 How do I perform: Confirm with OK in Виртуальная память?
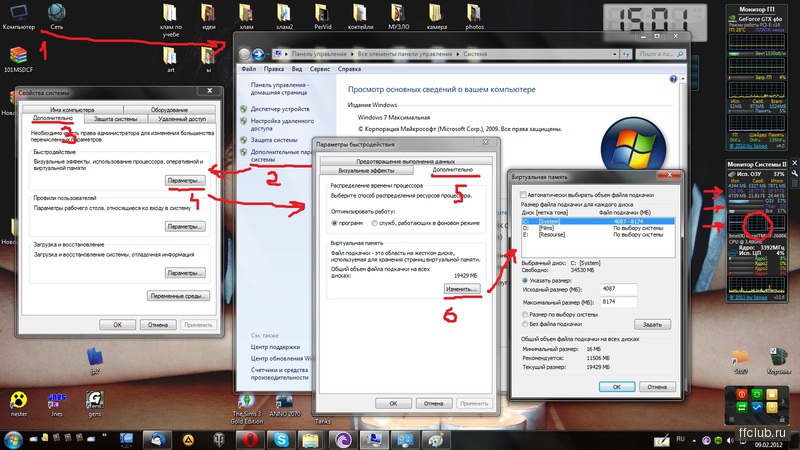coord(617,387)
